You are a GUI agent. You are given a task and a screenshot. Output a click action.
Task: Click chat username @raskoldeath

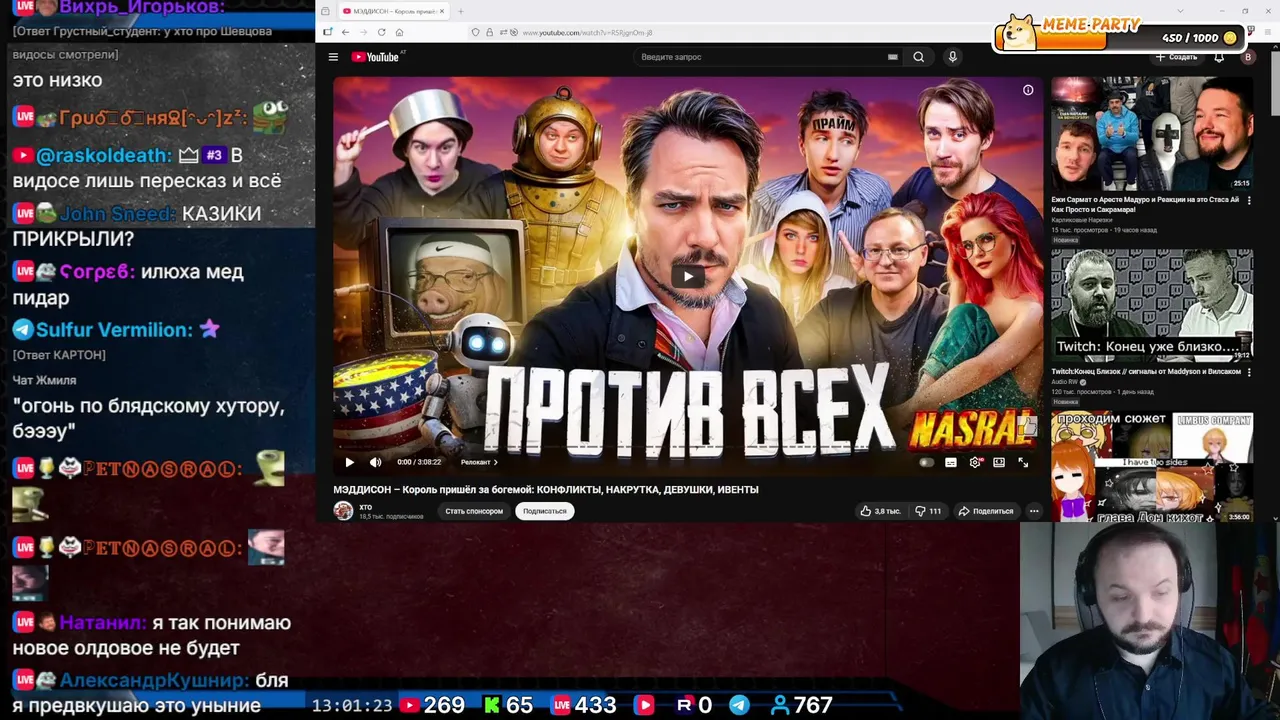pyautogui.click(x=104, y=155)
